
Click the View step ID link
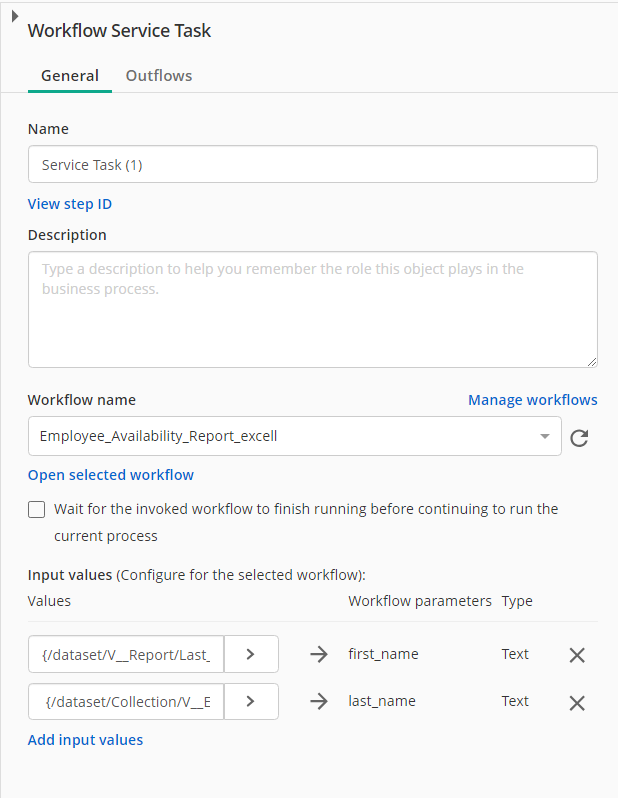pos(70,204)
